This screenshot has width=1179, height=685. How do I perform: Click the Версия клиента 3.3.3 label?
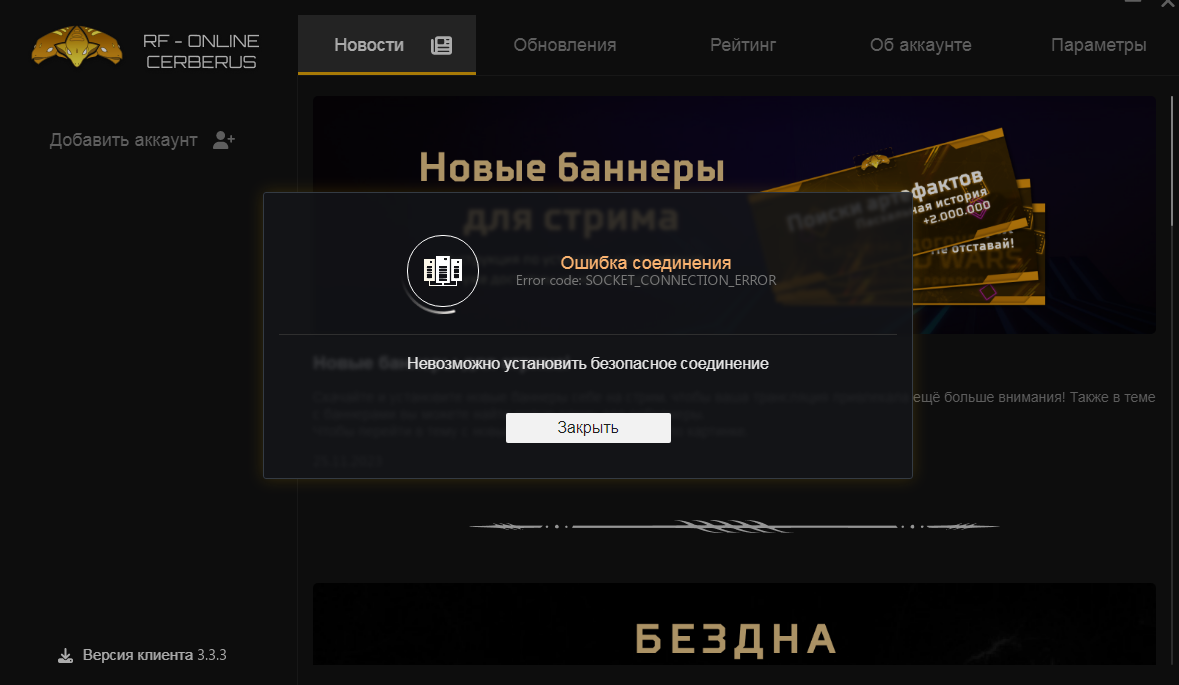[x=154, y=655]
